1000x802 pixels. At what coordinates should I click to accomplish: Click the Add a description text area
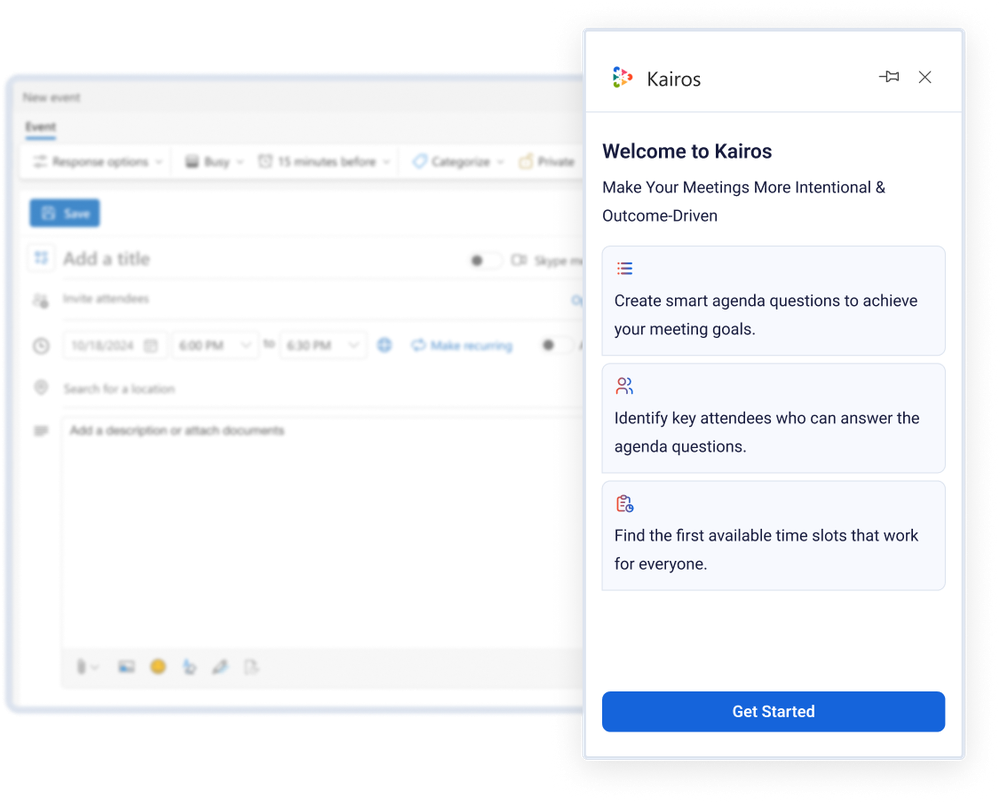click(323, 532)
